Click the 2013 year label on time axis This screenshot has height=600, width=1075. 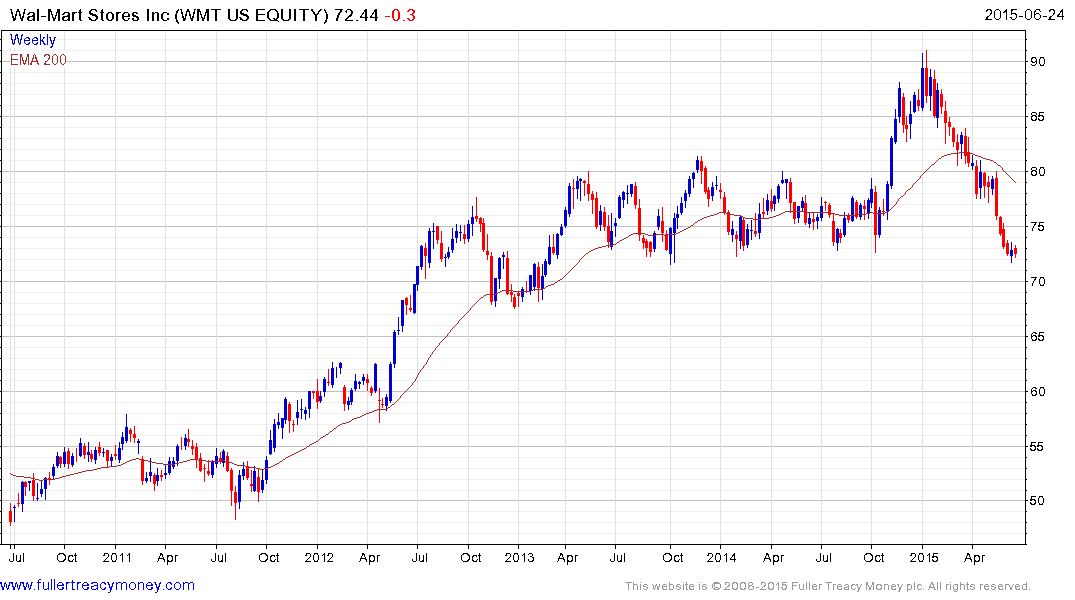click(519, 557)
